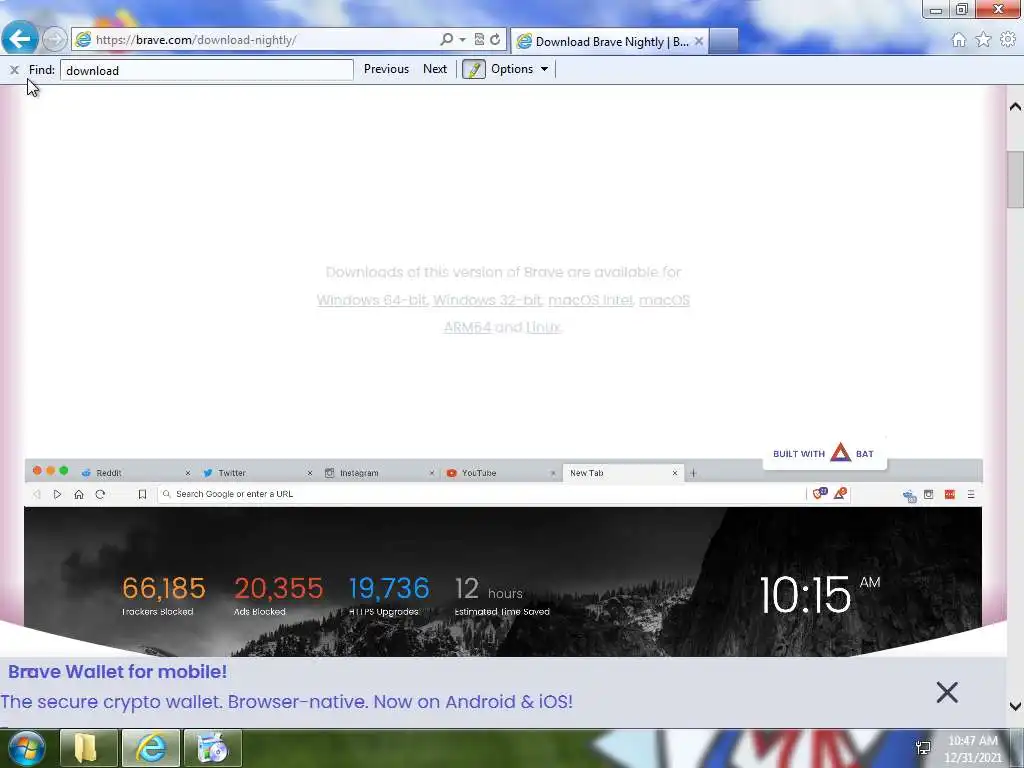Click the secure crypto wallet banner text
1024x768 pixels.
[287, 702]
